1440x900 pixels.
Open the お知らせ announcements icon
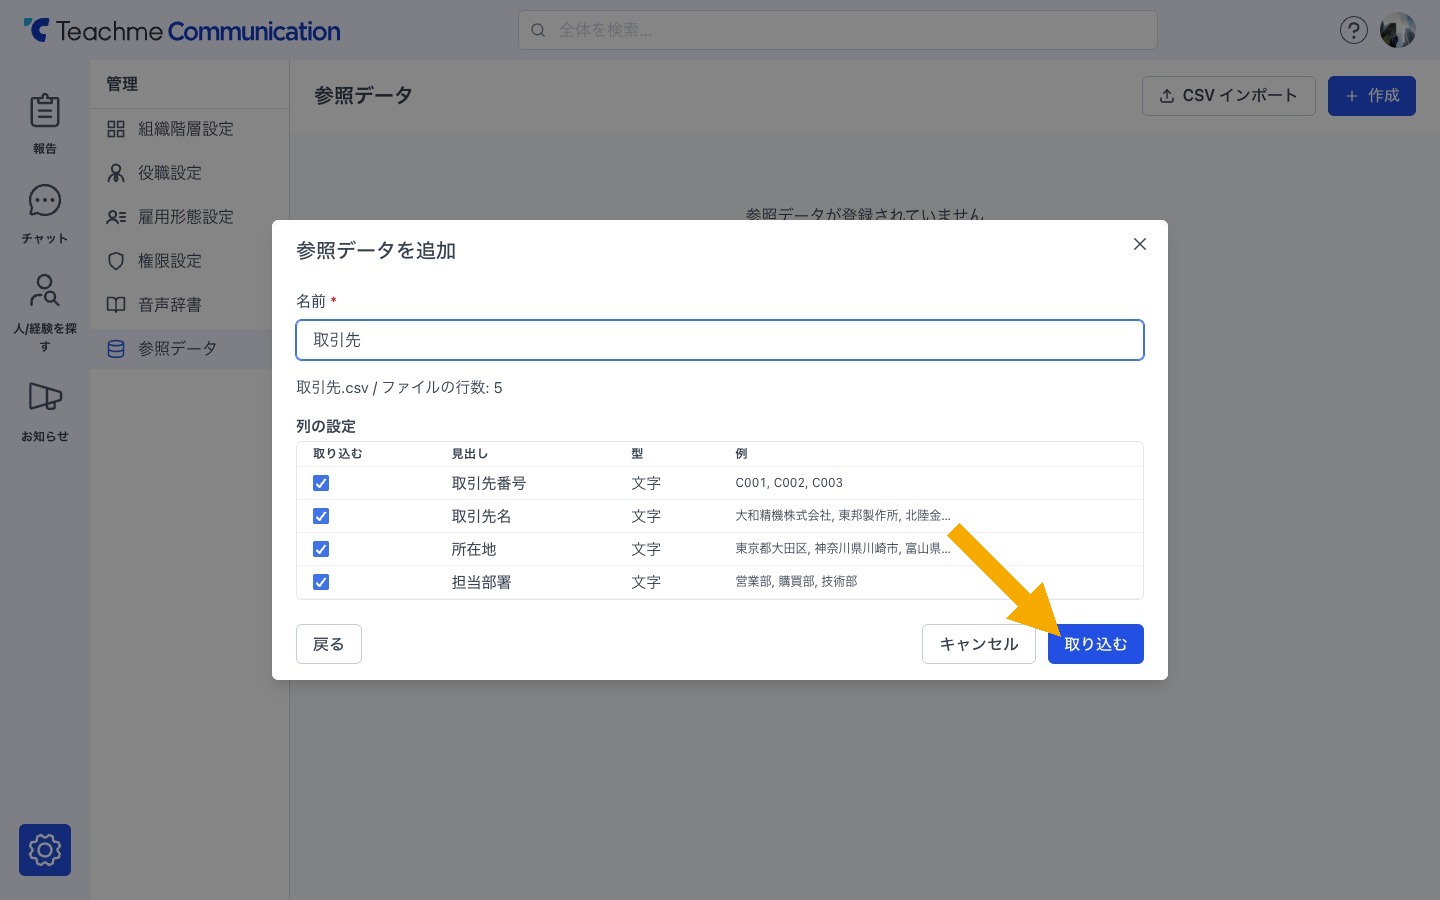click(x=45, y=411)
